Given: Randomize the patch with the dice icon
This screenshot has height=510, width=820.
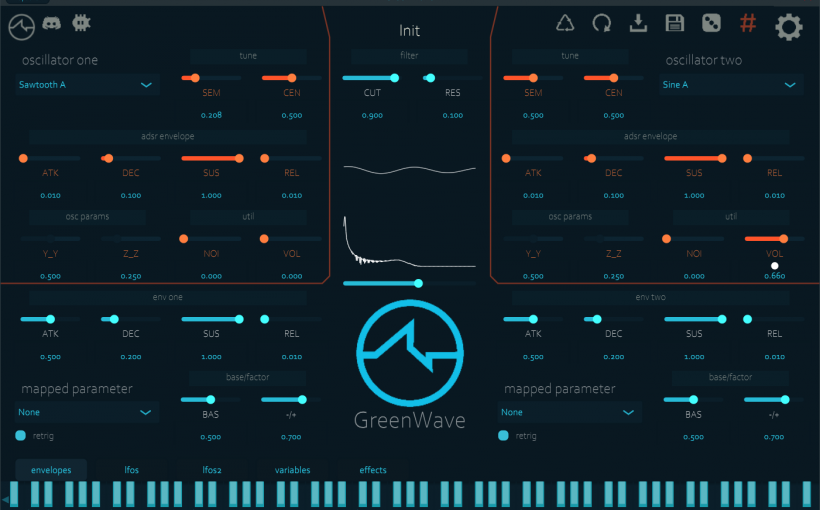Looking at the screenshot, I should [x=711, y=24].
